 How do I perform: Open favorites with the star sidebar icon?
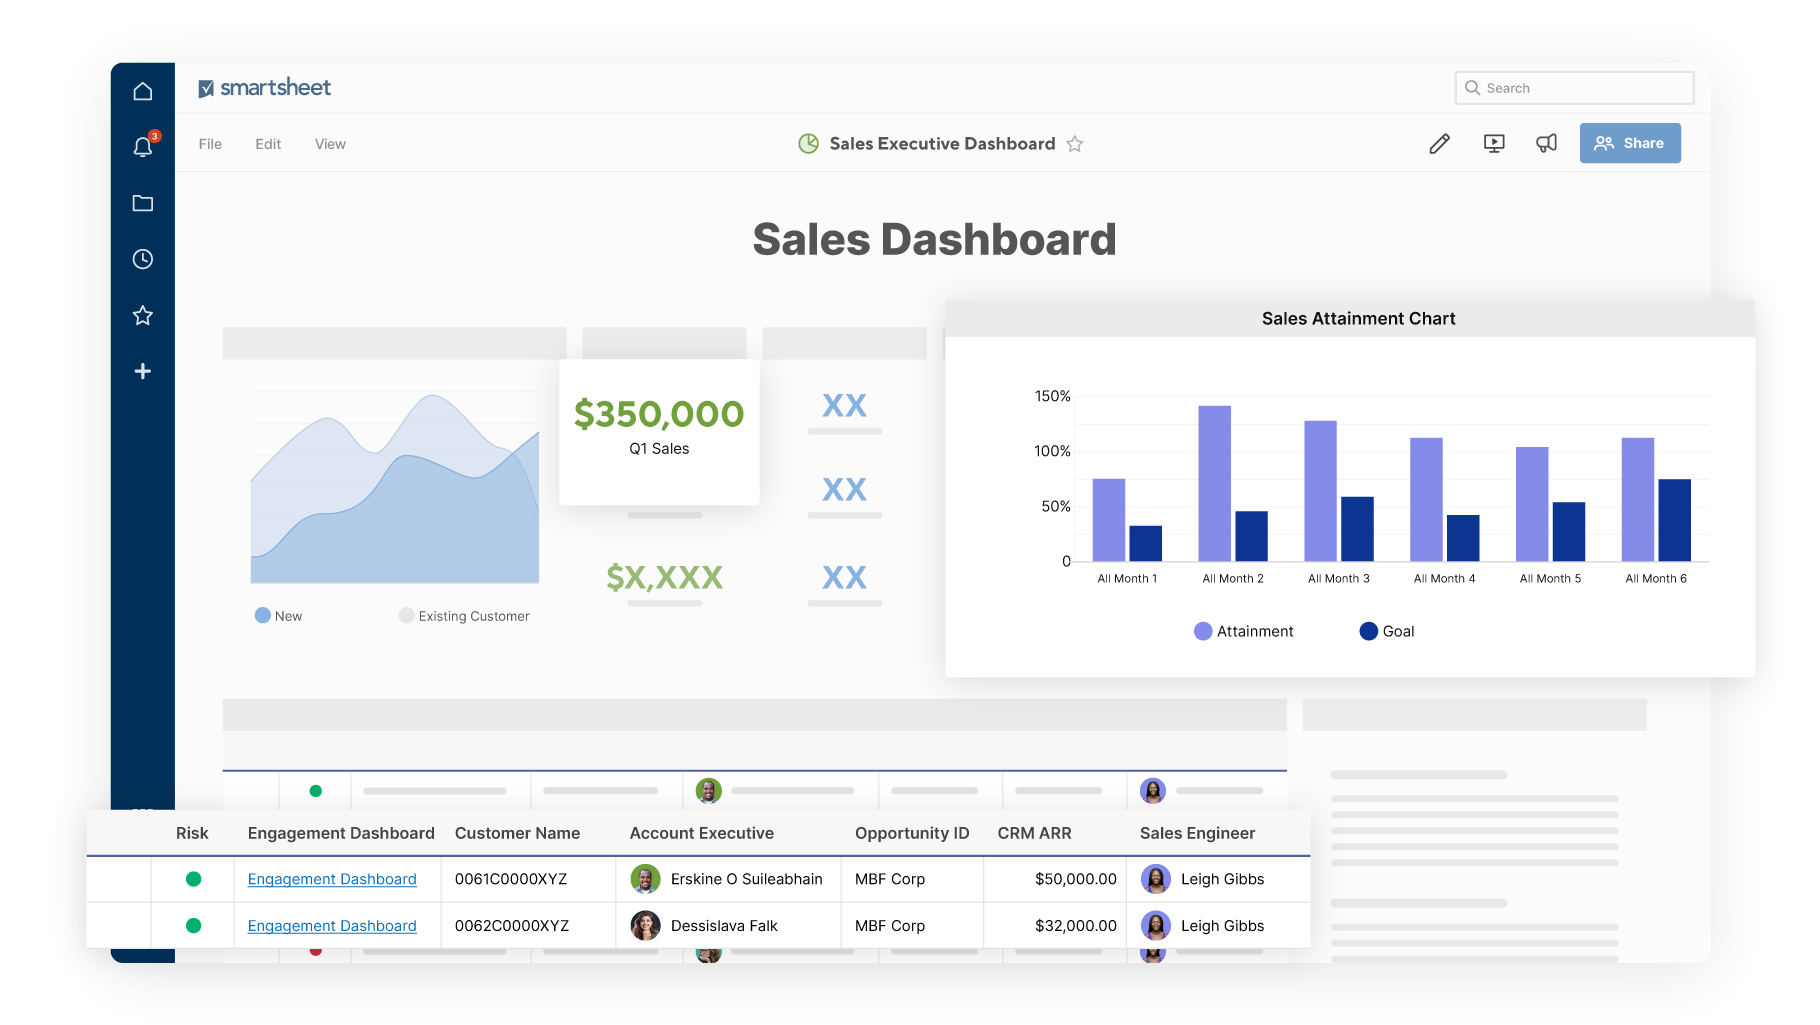tap(143, 315)
